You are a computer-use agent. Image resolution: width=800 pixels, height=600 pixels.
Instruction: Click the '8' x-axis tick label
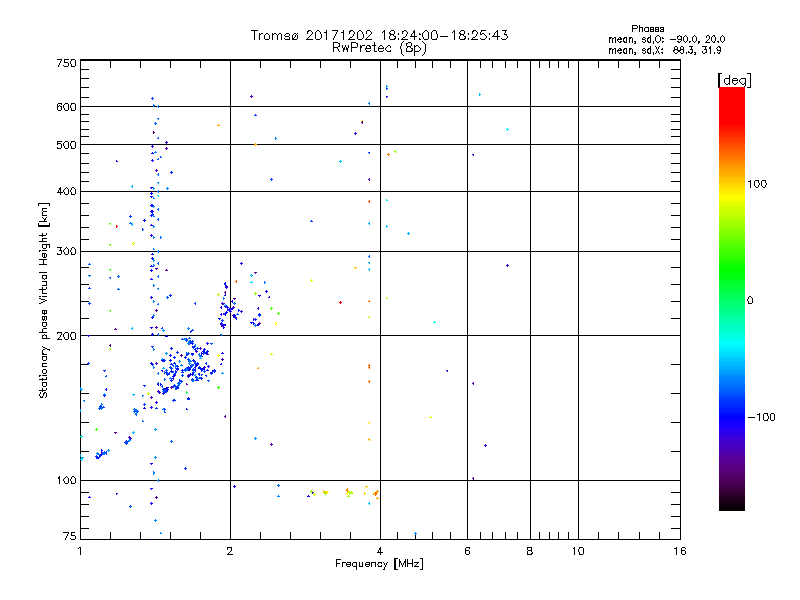pyautogui.click(x=530, y=551)
